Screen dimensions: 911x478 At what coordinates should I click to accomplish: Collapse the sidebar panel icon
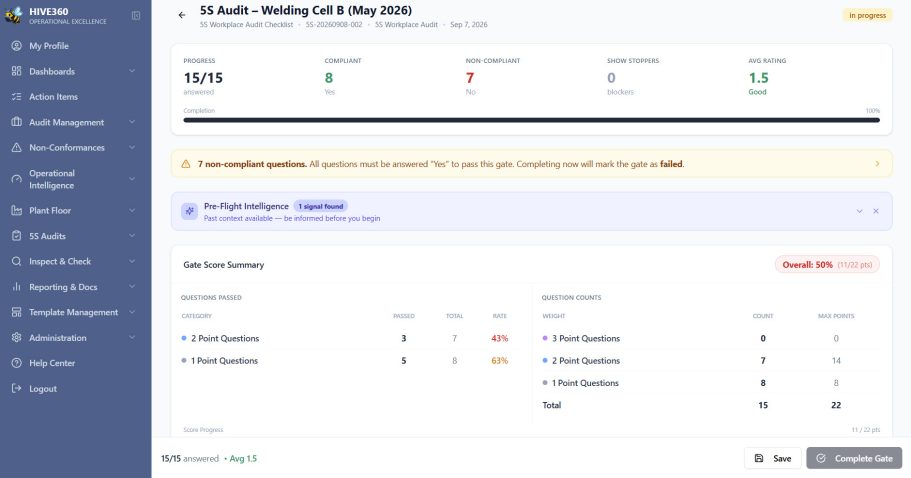136,16
